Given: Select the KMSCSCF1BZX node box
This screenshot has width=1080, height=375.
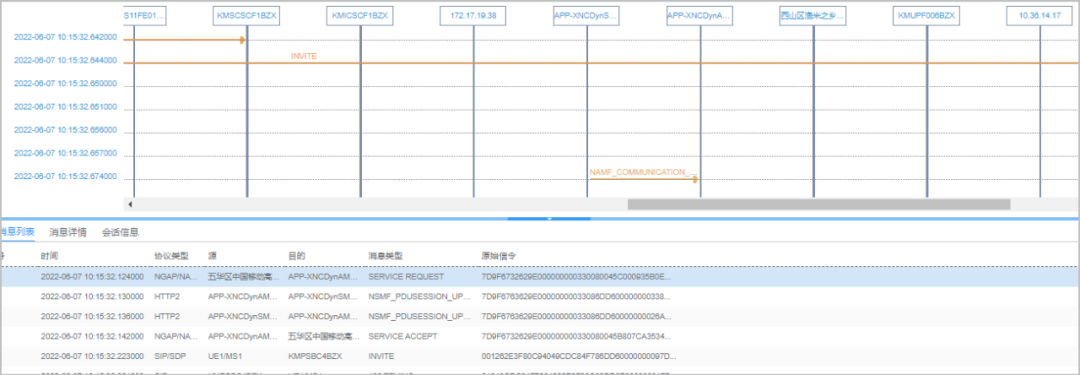Looking at the screenshot, I should click(247, 16).
